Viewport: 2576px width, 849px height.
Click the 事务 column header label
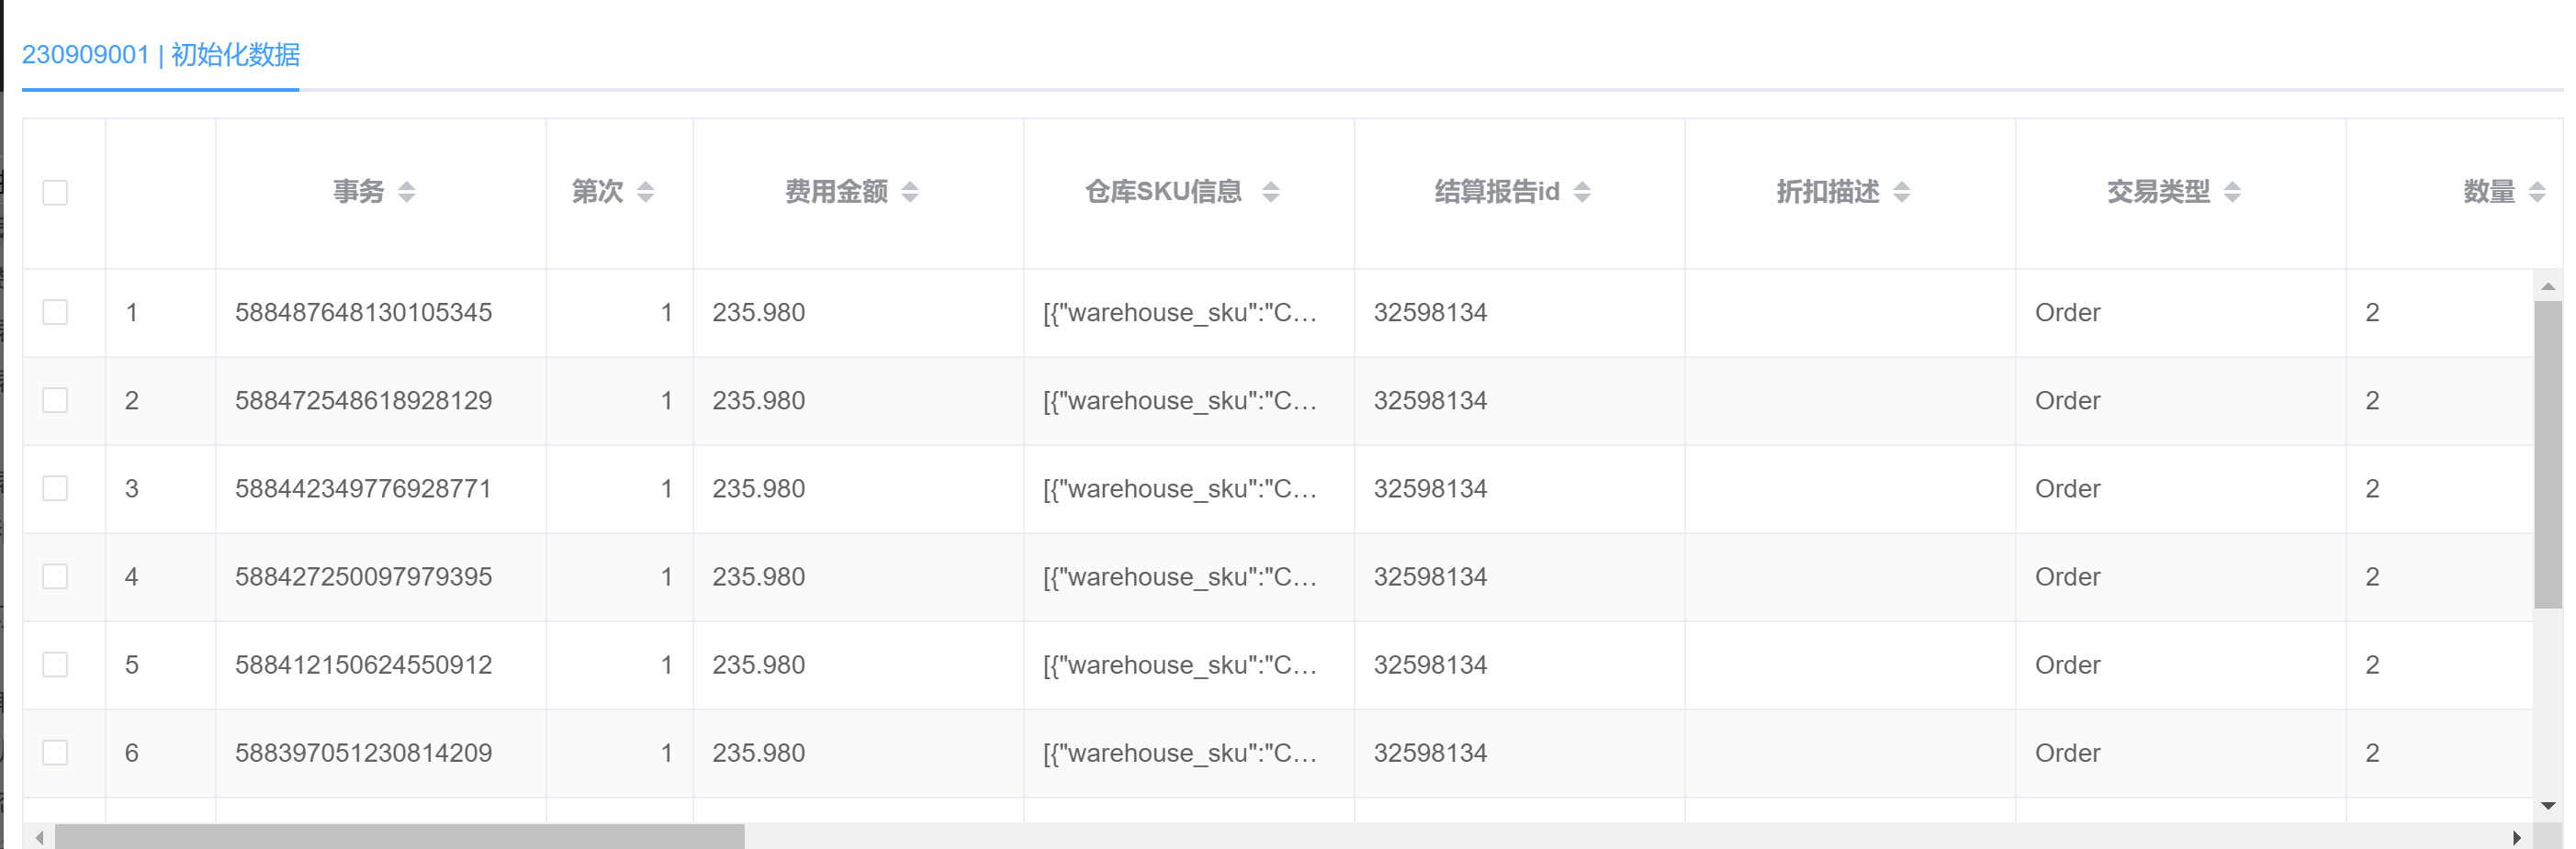click(358, 191)
